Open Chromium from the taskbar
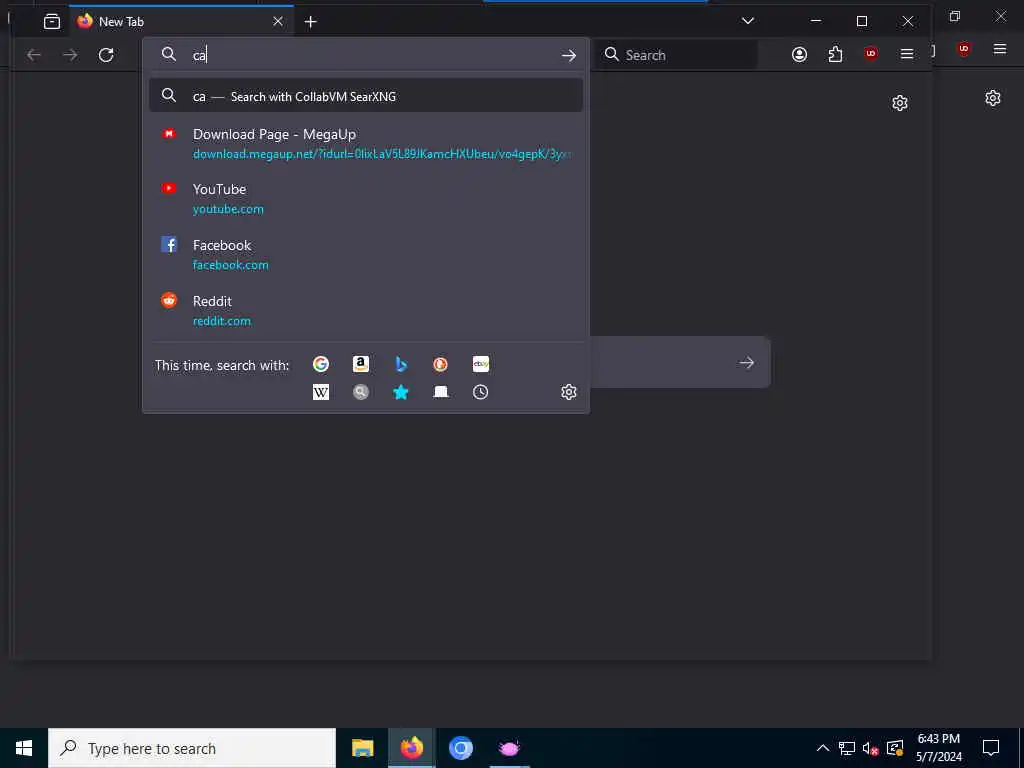This screenshot has width=1024, height=768. point(460,748)
